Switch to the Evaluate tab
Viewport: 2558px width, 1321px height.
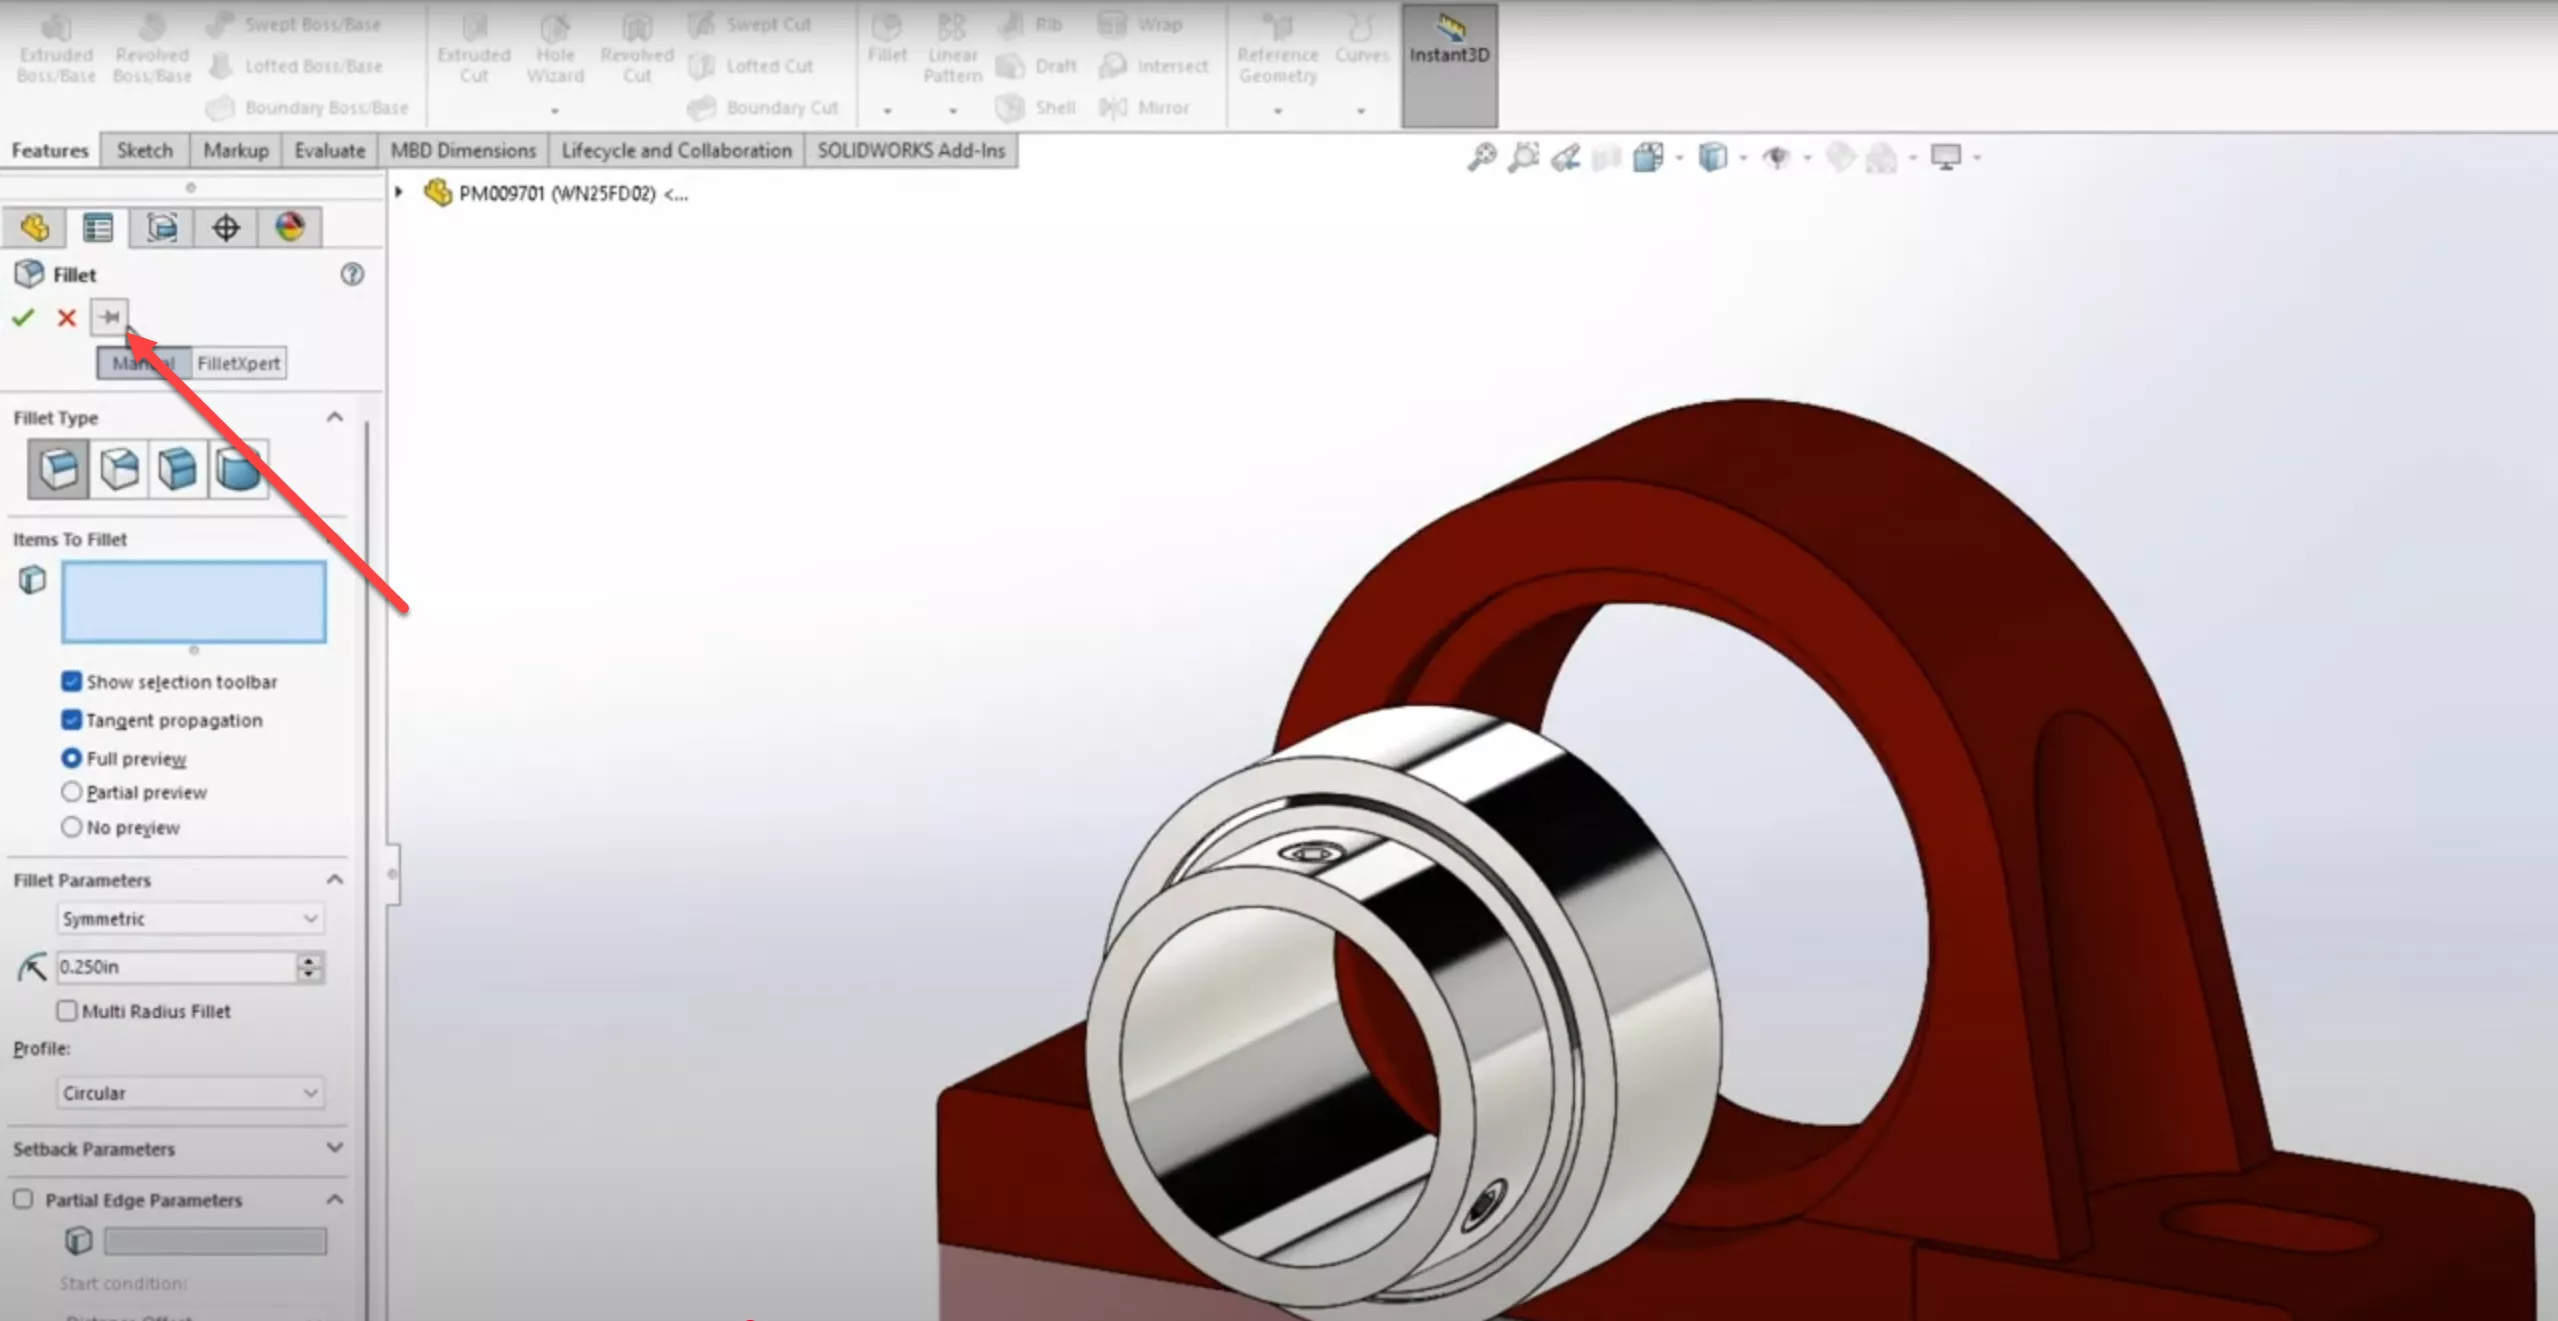pos(330,150)
